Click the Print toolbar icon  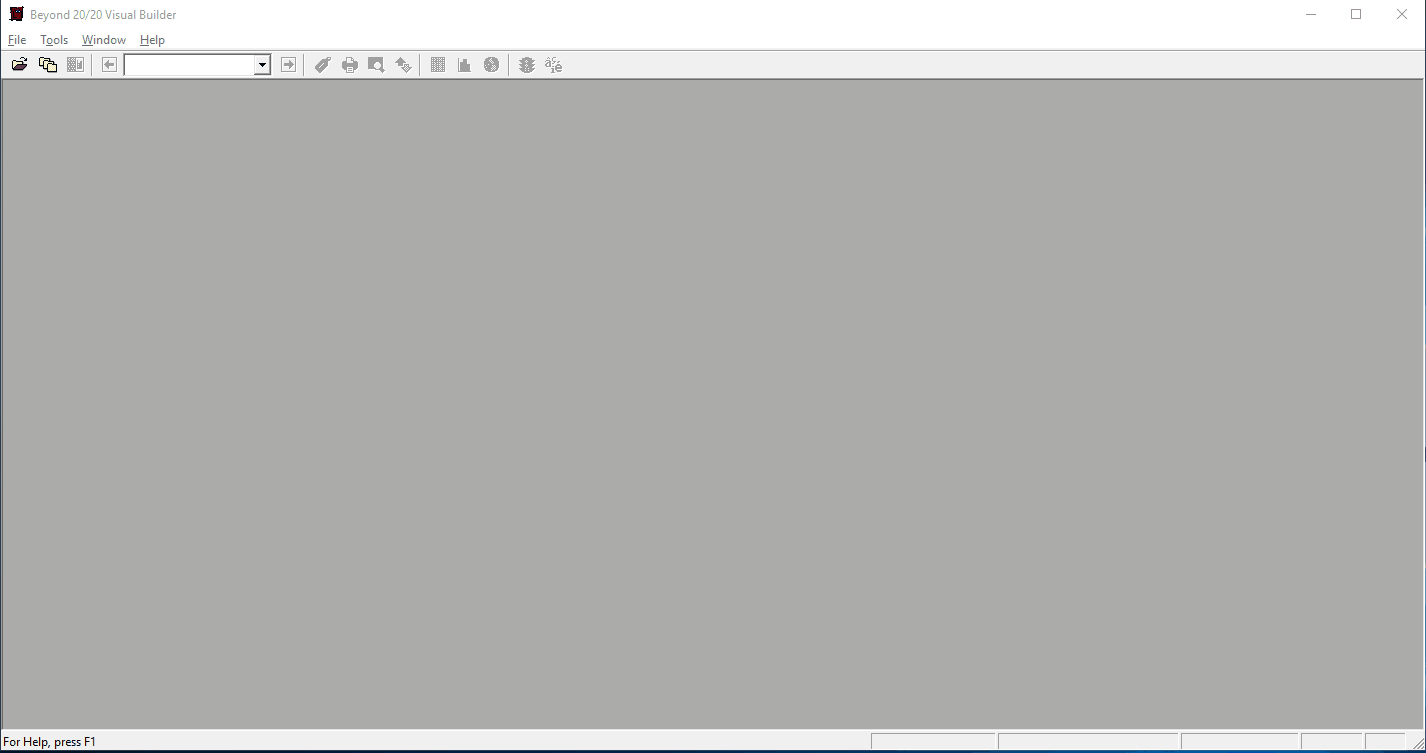[349, 65]
